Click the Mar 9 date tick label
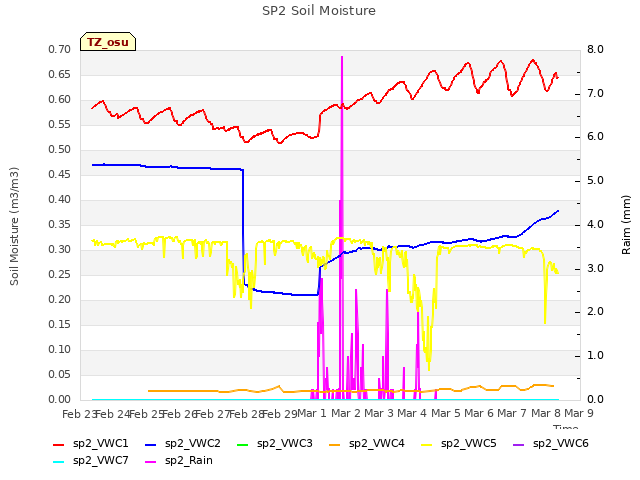Viewport: 640px width, 480px height. coord(579,413)
